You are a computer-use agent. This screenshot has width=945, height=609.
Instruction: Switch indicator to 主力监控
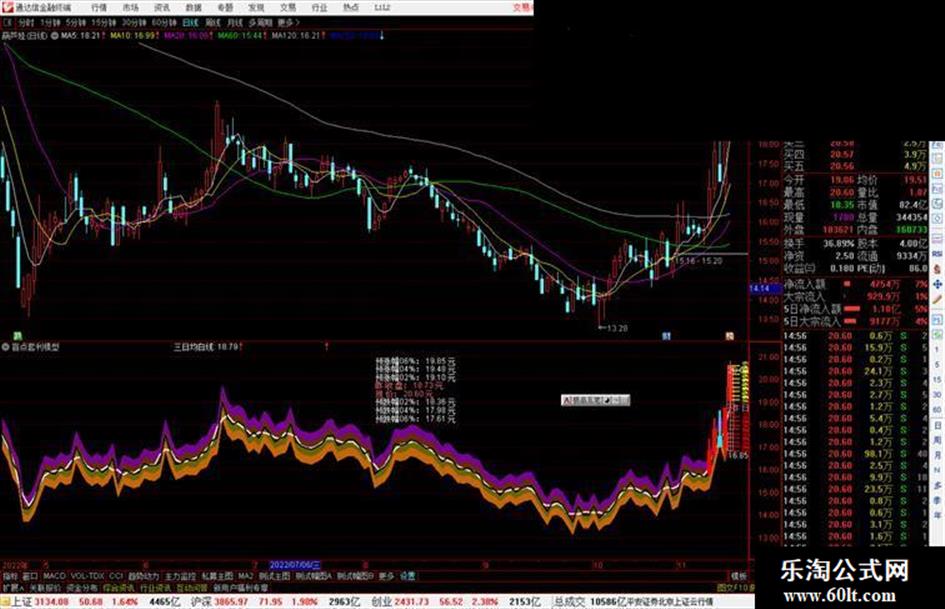tap(180, 576)
